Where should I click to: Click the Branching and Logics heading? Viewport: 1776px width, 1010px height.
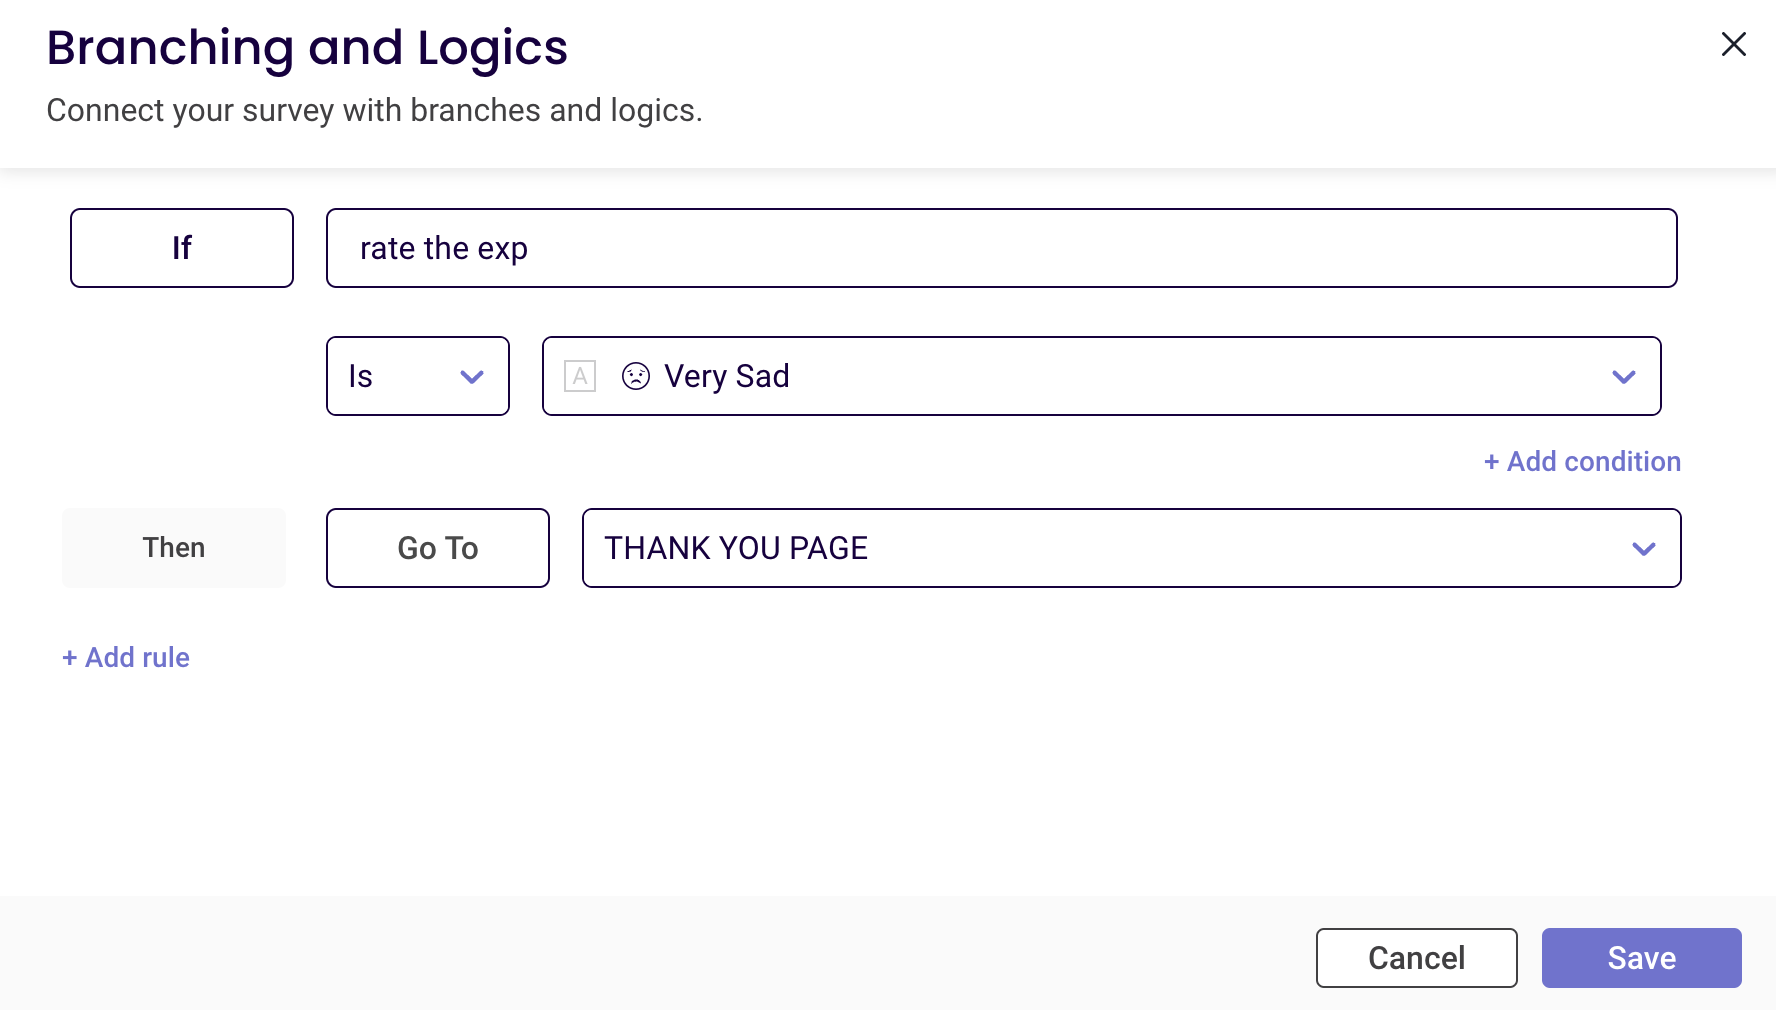point(307,48)
